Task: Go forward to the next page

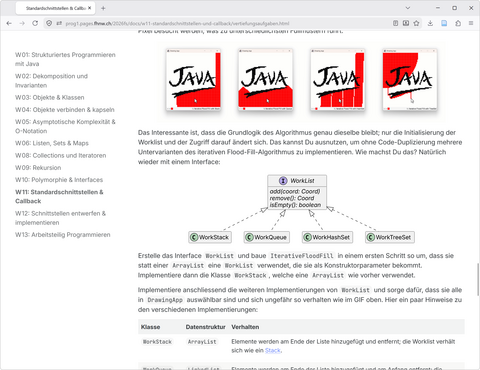Action: coord(22,23)
